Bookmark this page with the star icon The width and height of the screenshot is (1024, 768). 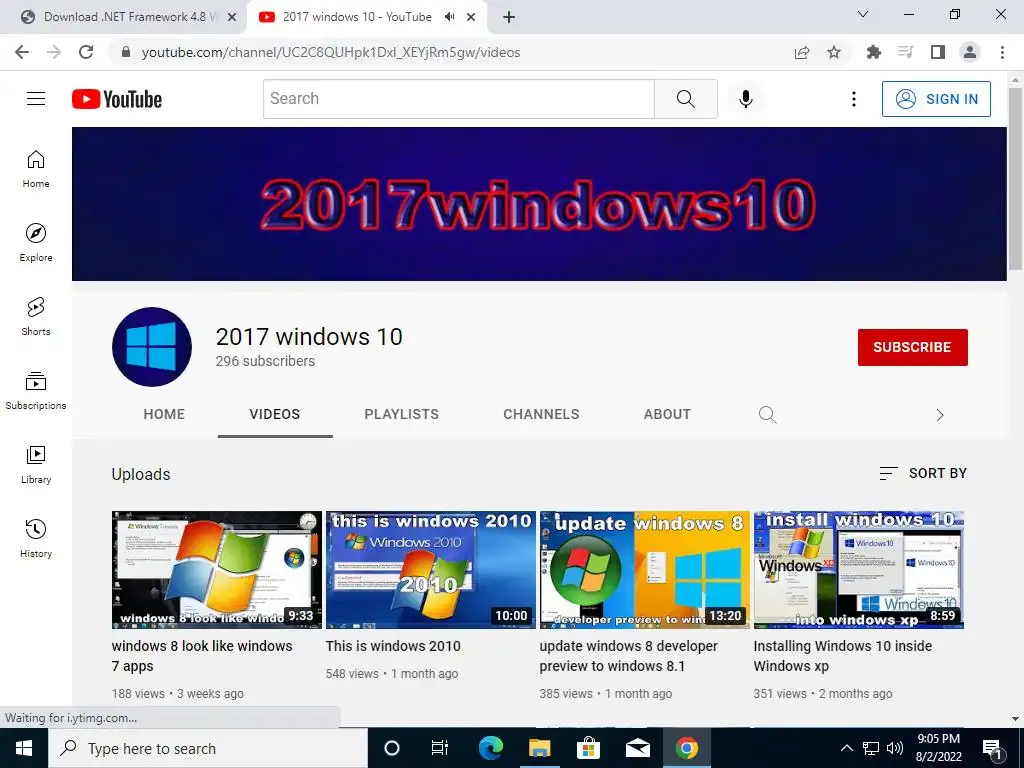point(834,52)
